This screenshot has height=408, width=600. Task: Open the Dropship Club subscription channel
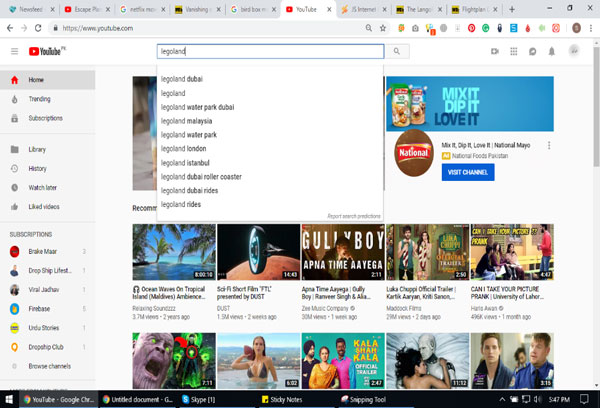click(47, 347)
